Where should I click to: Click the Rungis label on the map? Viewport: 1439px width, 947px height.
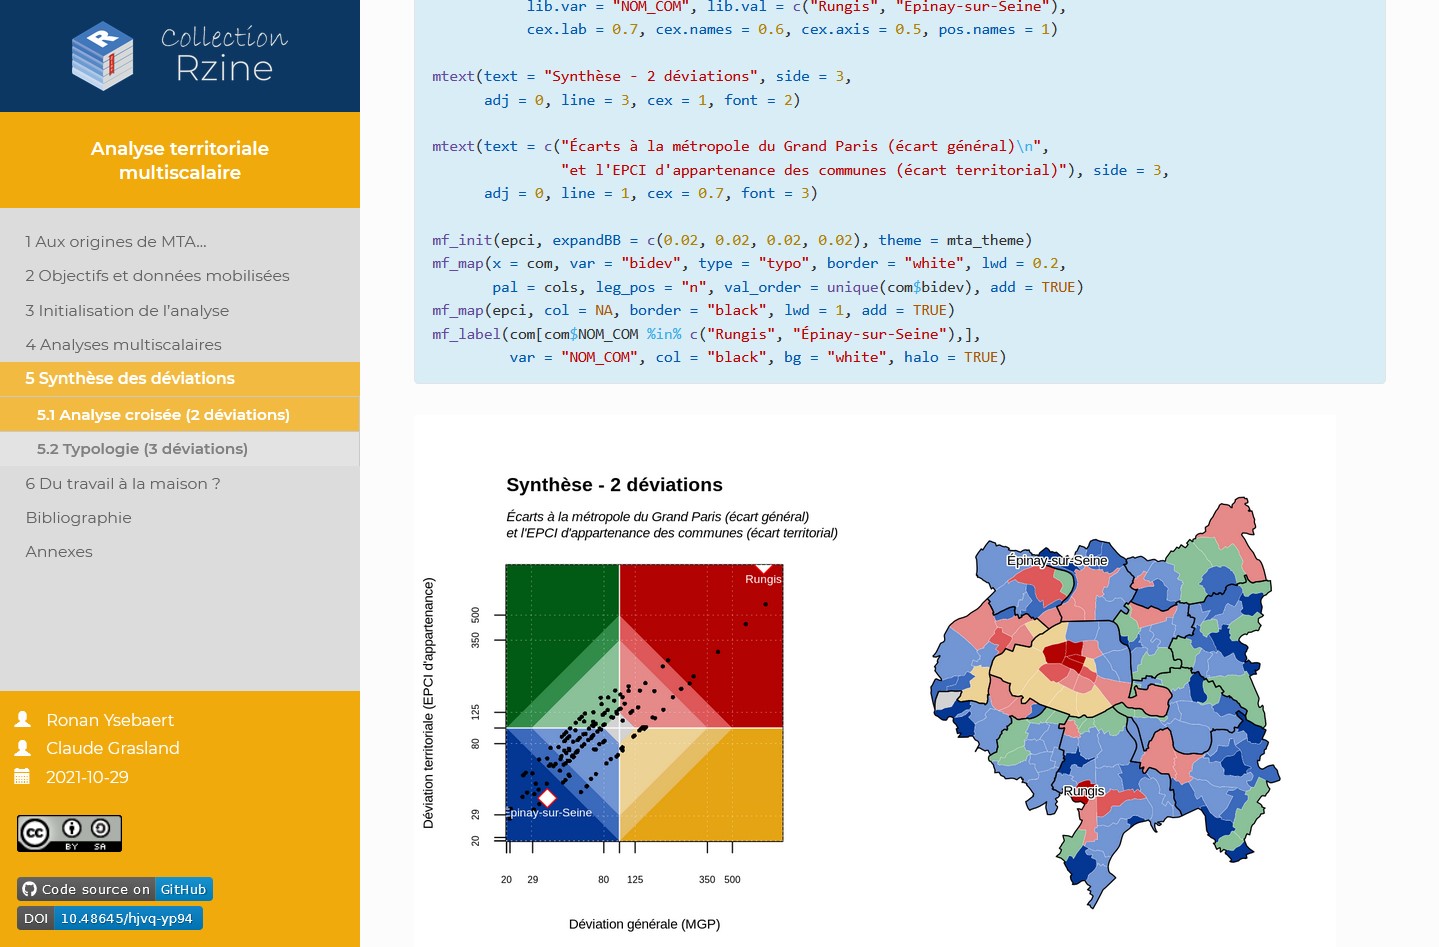pyautogui.click(x=1083, y=791)
